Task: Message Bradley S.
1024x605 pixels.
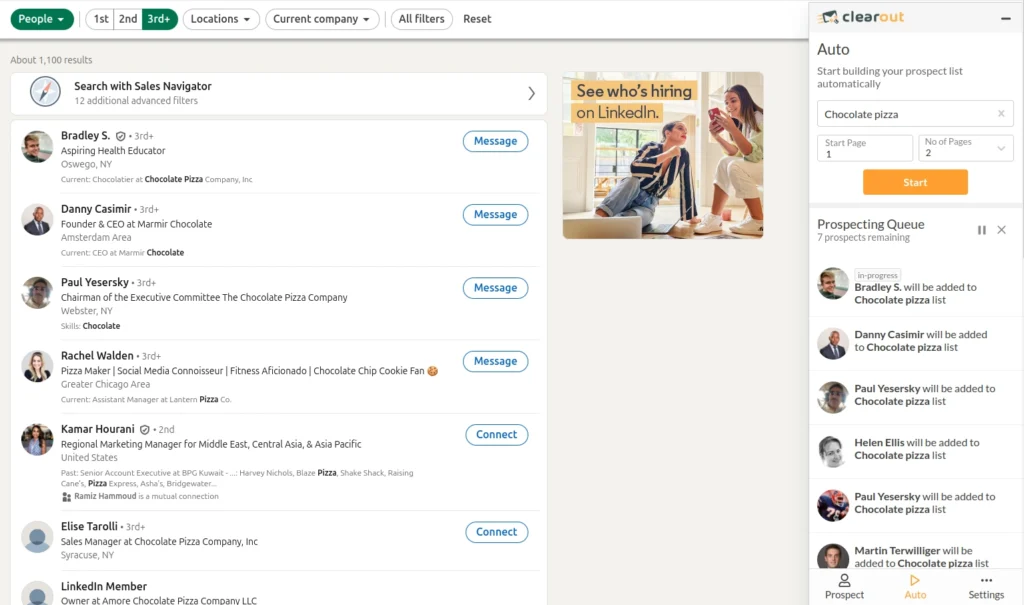Action: tap(495, 141)
